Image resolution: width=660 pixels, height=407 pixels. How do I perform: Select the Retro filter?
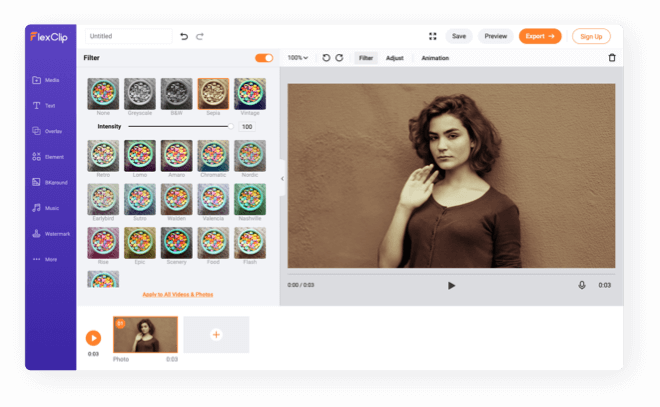tap(103, 156)
